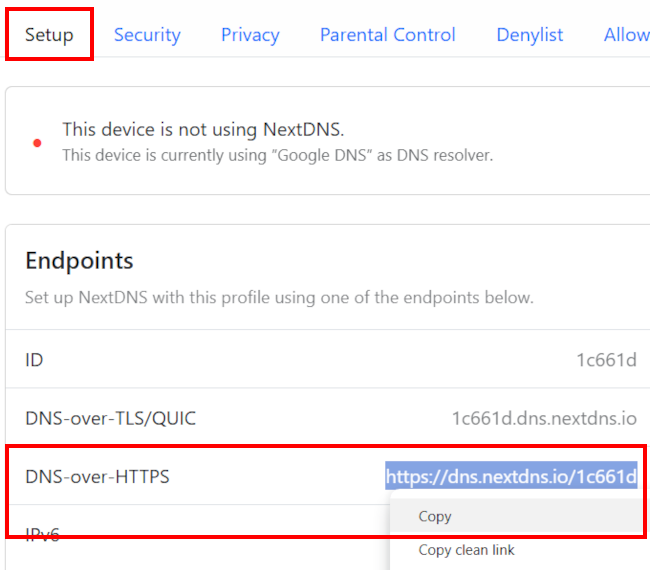Open the Allowlist tab

coord(627,35)
